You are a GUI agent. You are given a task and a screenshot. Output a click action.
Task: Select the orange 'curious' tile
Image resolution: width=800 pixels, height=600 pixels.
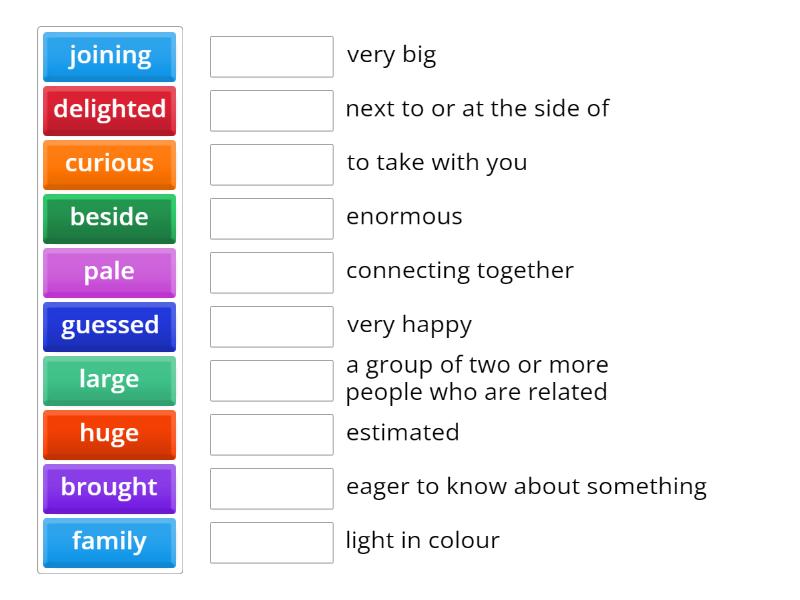(x=108, y=164)
